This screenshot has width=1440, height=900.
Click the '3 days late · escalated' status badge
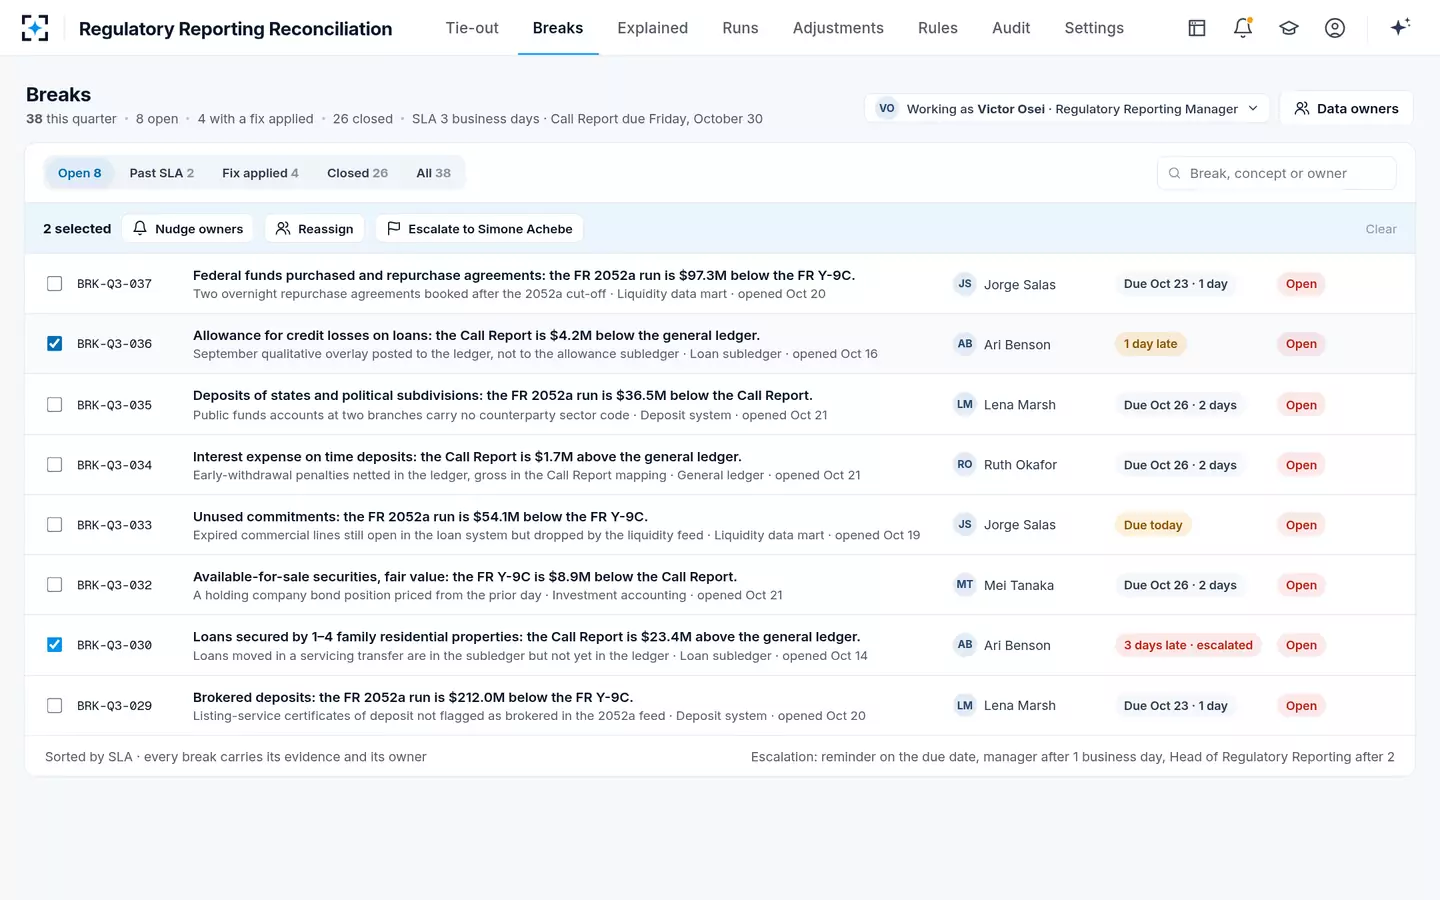coord(1188,645)
